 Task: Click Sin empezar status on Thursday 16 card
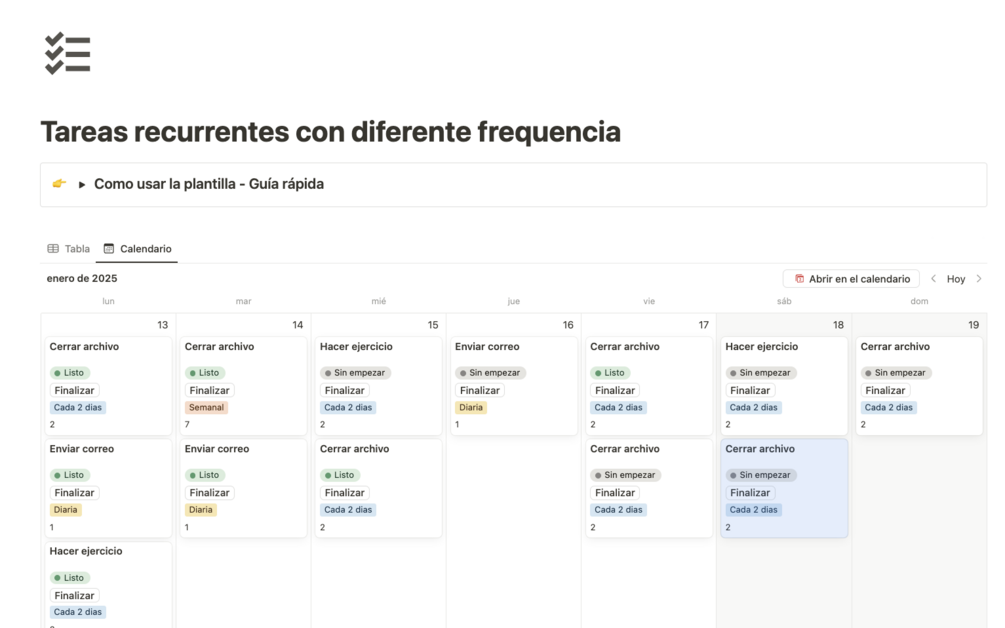(x=490, y=373)
